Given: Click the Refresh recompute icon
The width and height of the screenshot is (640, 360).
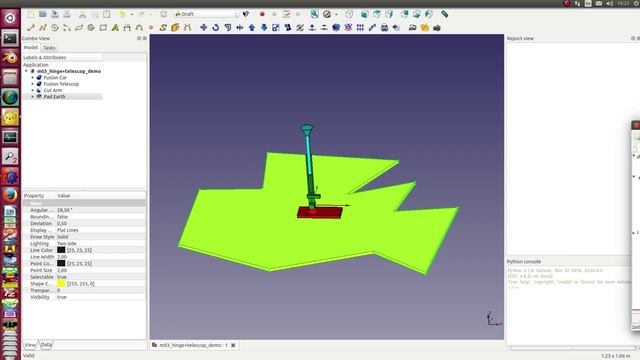Looking at the screenshot, I should (x=164, y=14).
